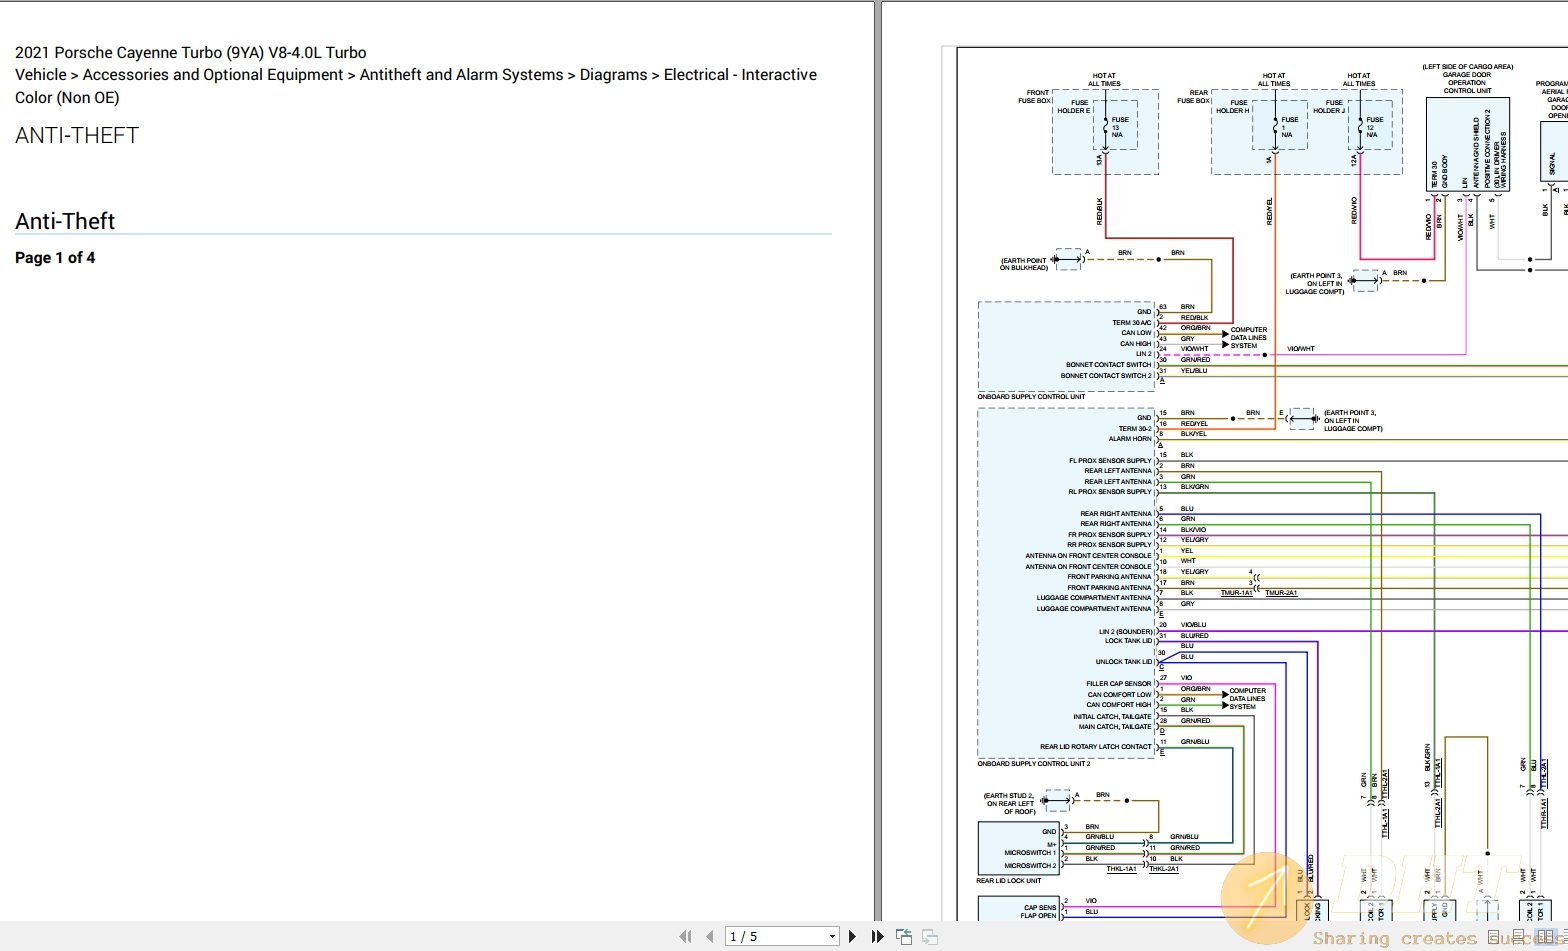Click the 'Page 1 of 4' text

pos(55,258)
